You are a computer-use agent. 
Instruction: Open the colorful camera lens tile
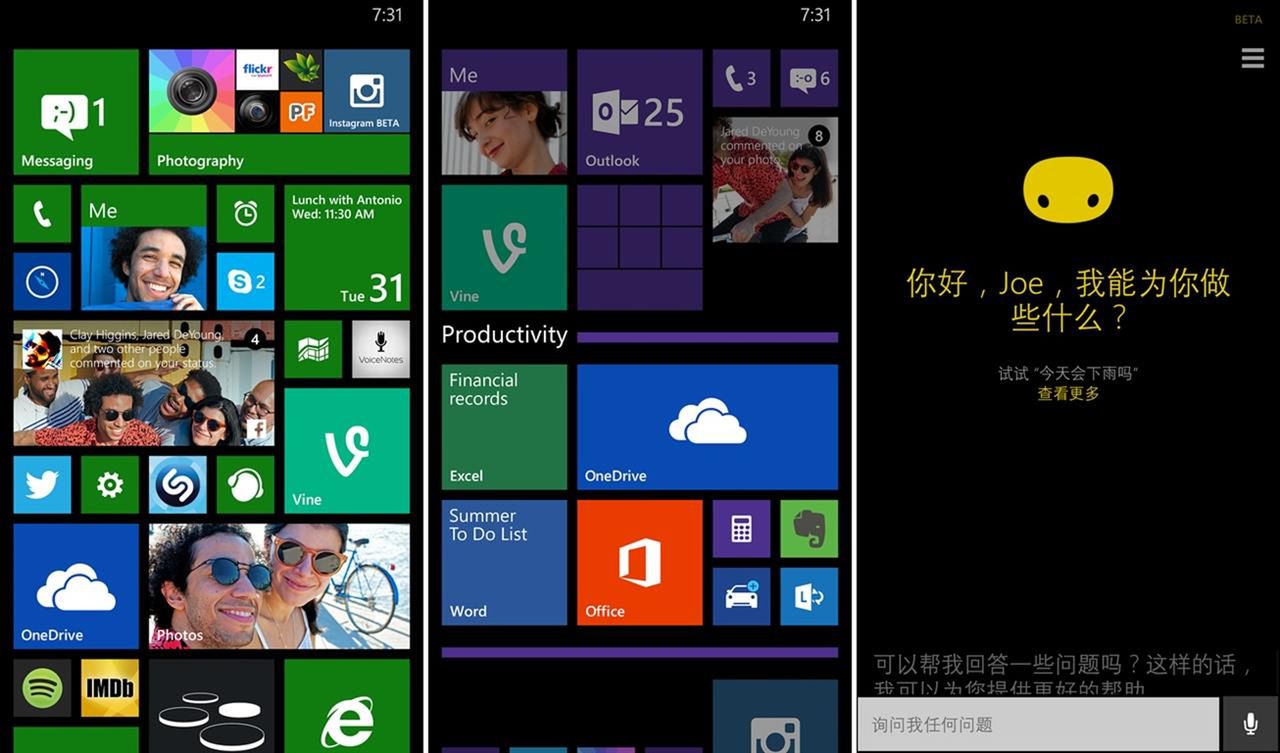tap(192, 91)
